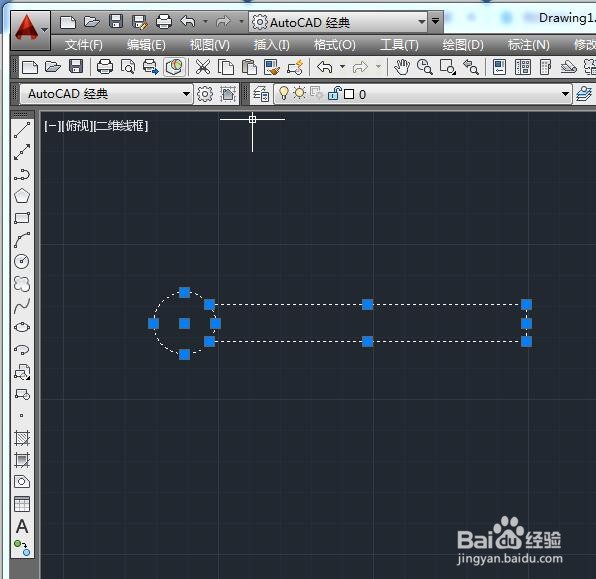The width and height of the screenshot is (596, 579).
Task: Toggle layer 0 lock padlock icon
Action: [x=334, y=93]
